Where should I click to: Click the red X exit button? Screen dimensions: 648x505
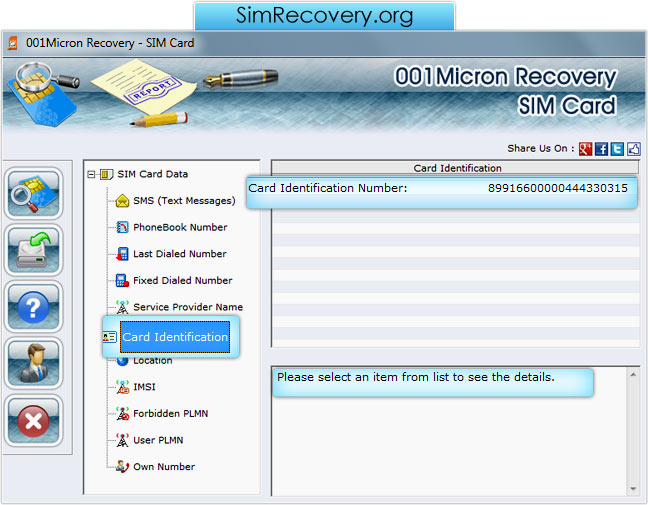pyautogui.click(x=33, y=420)
